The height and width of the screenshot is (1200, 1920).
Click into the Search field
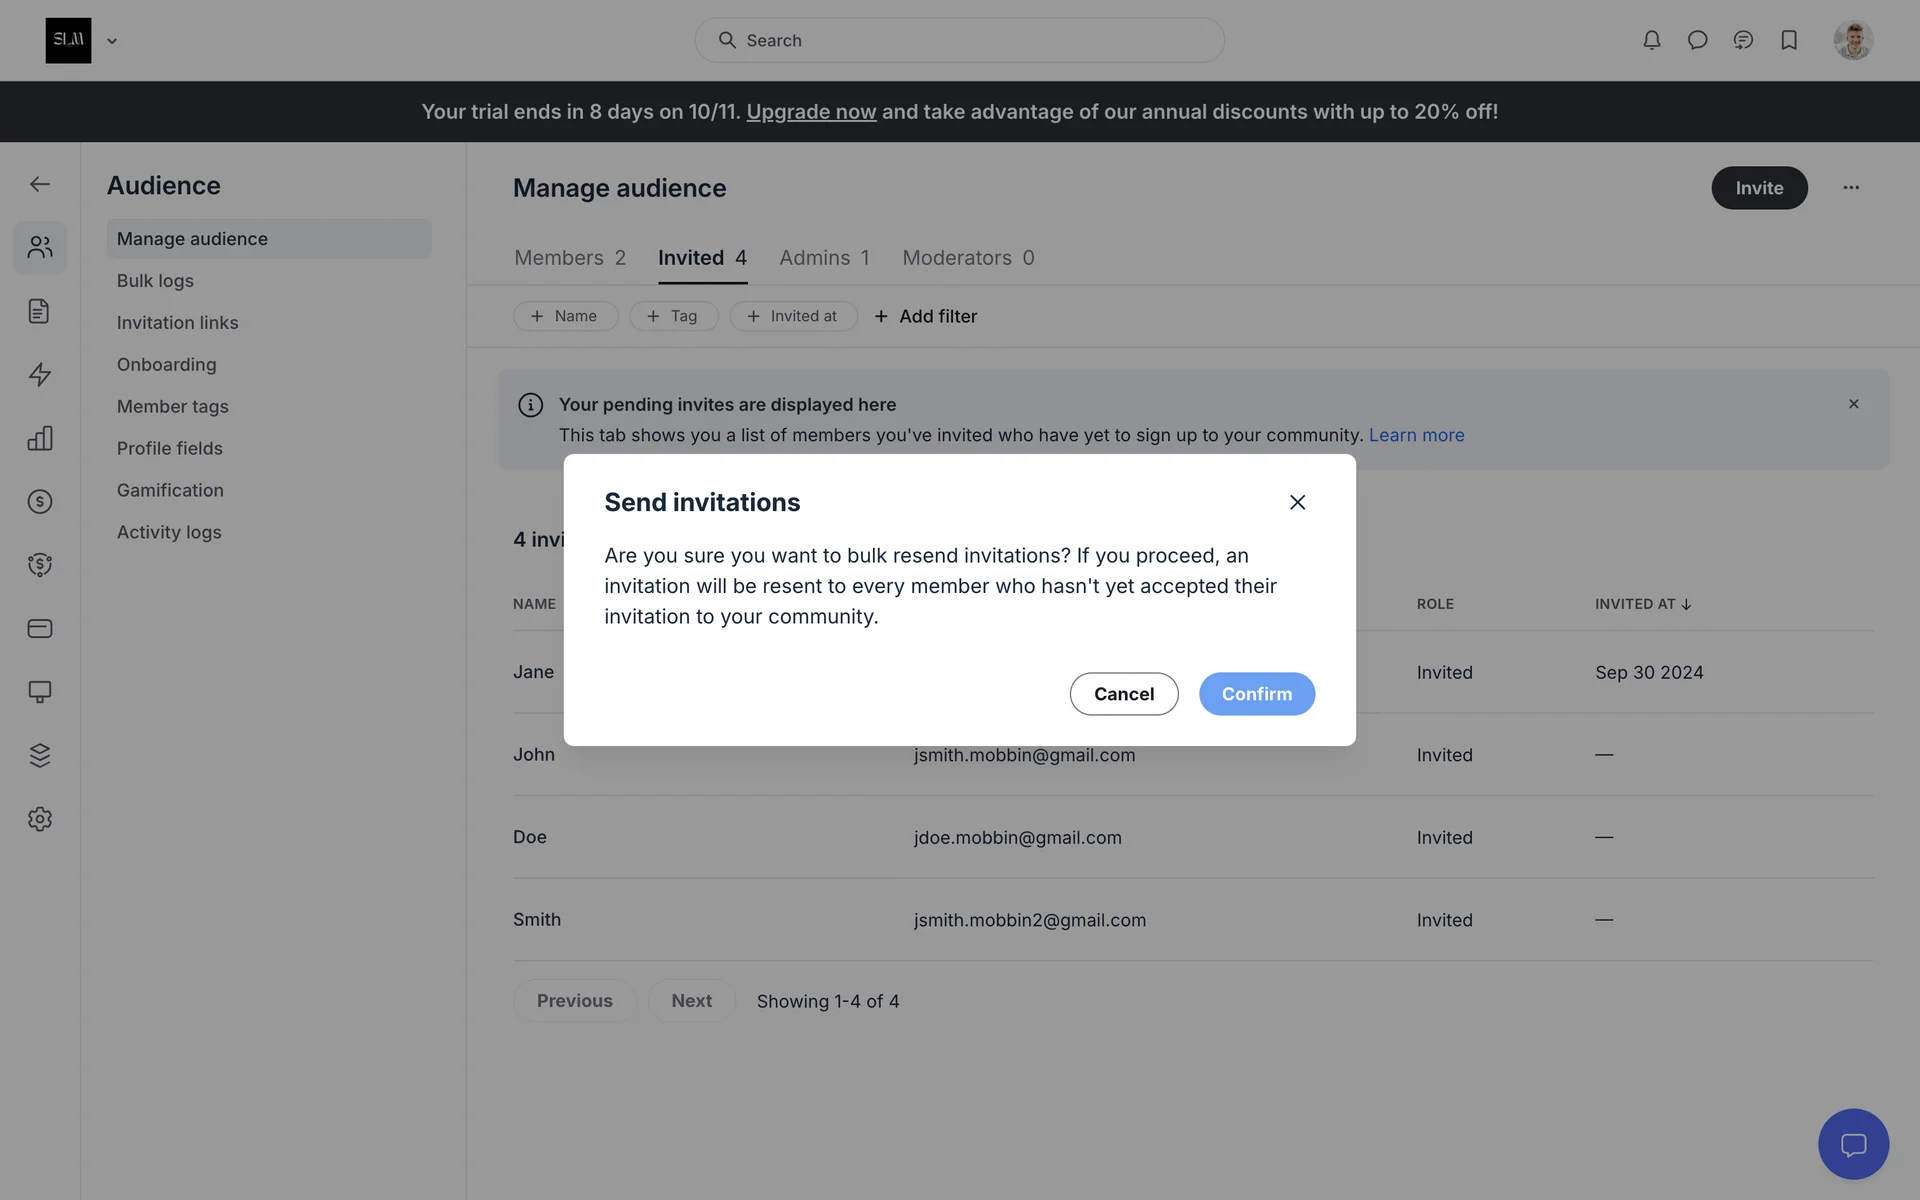960,40
